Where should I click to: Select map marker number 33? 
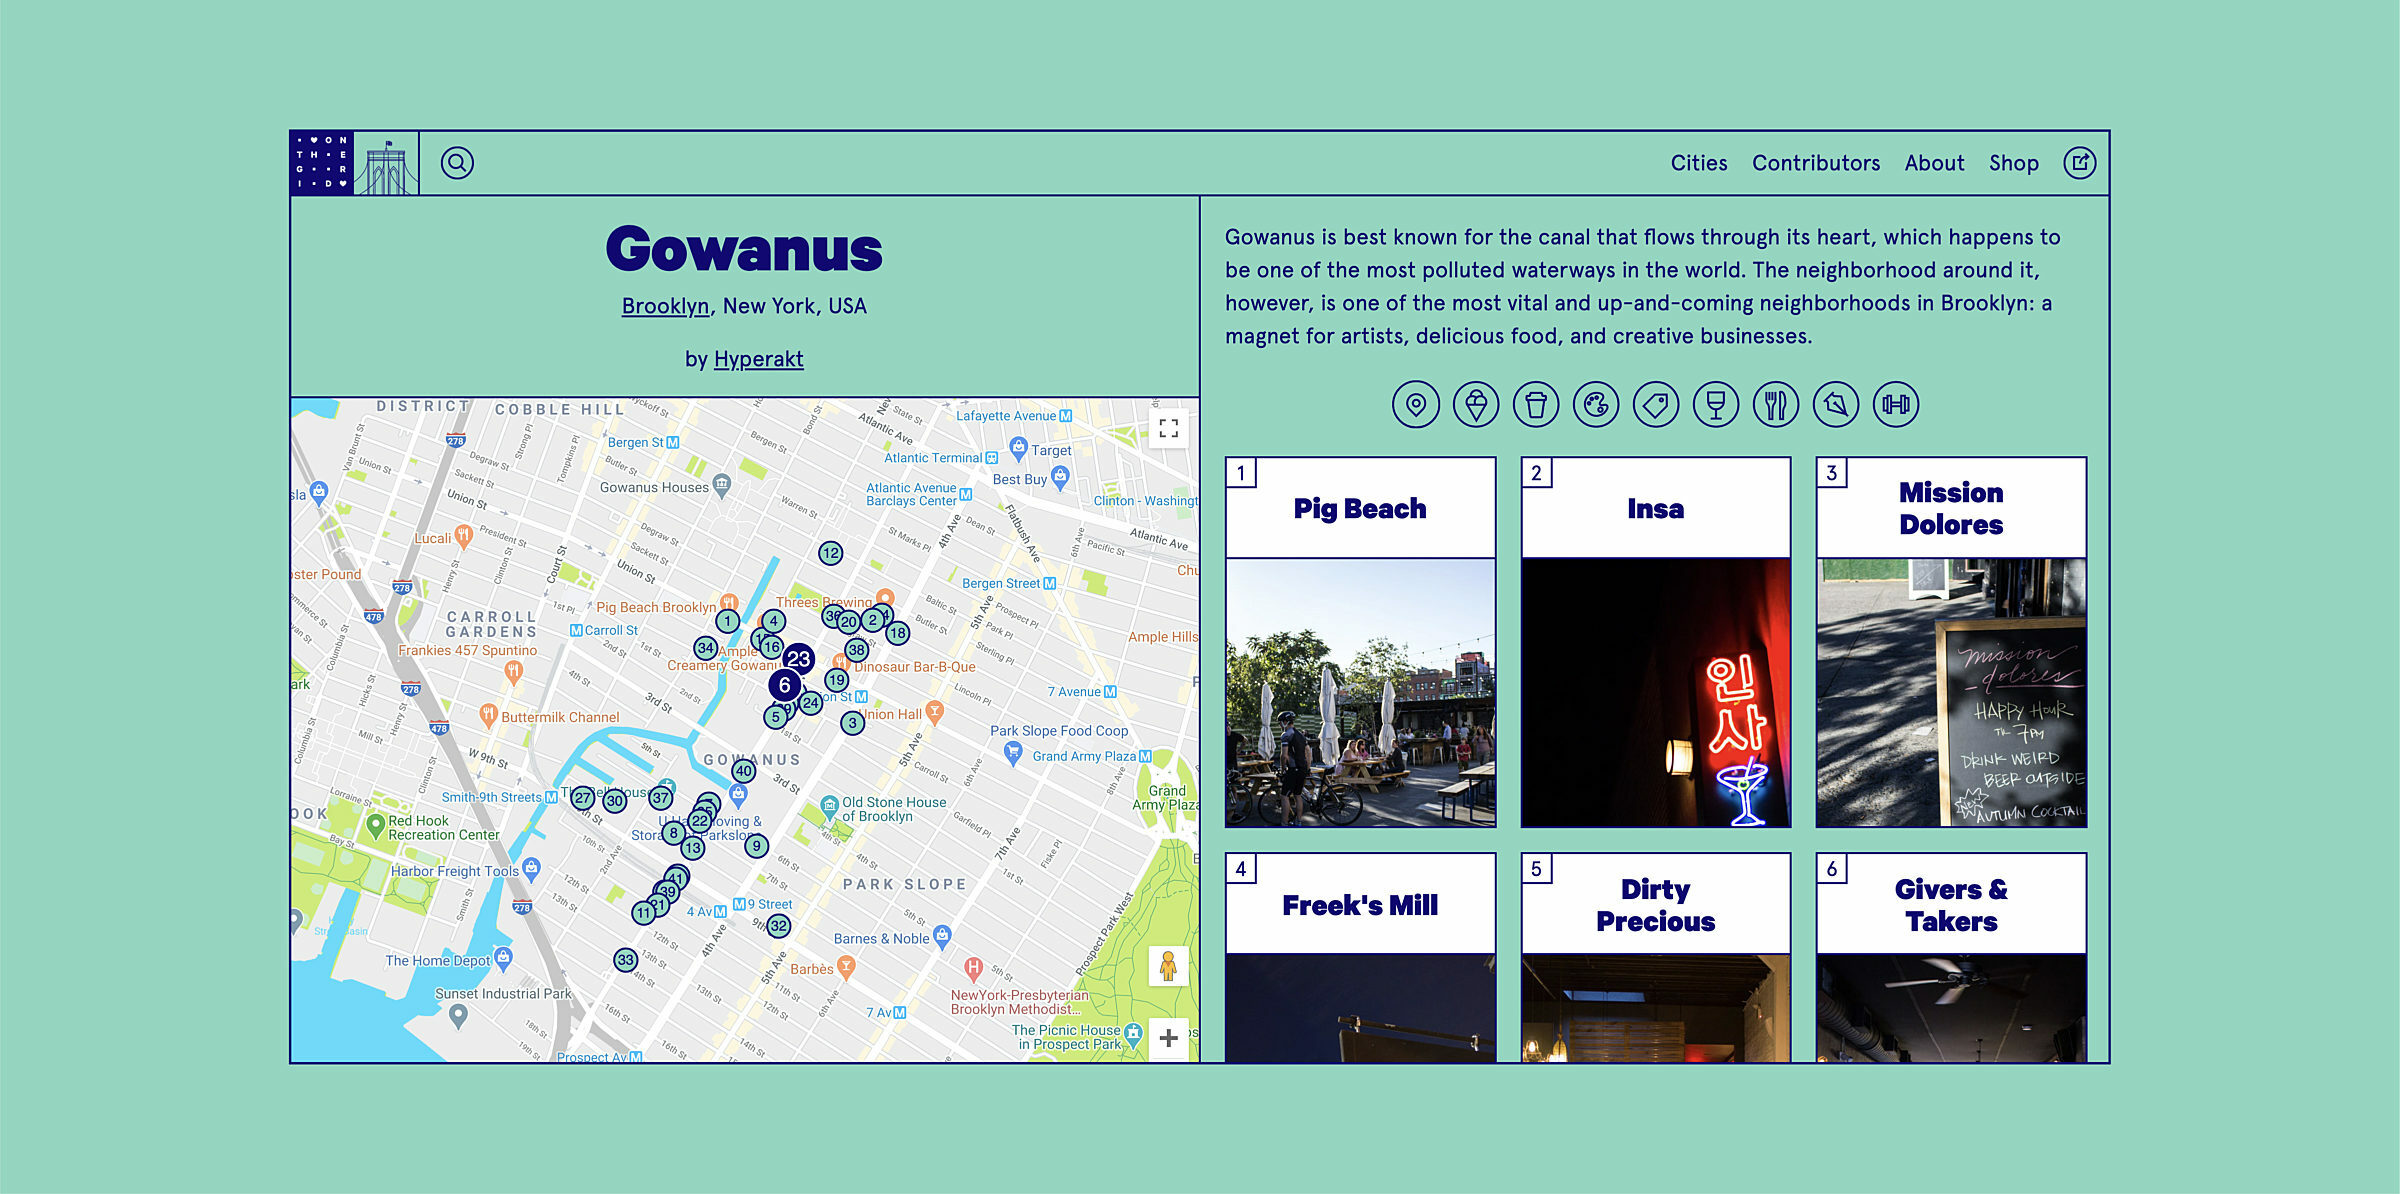(625, 960)
